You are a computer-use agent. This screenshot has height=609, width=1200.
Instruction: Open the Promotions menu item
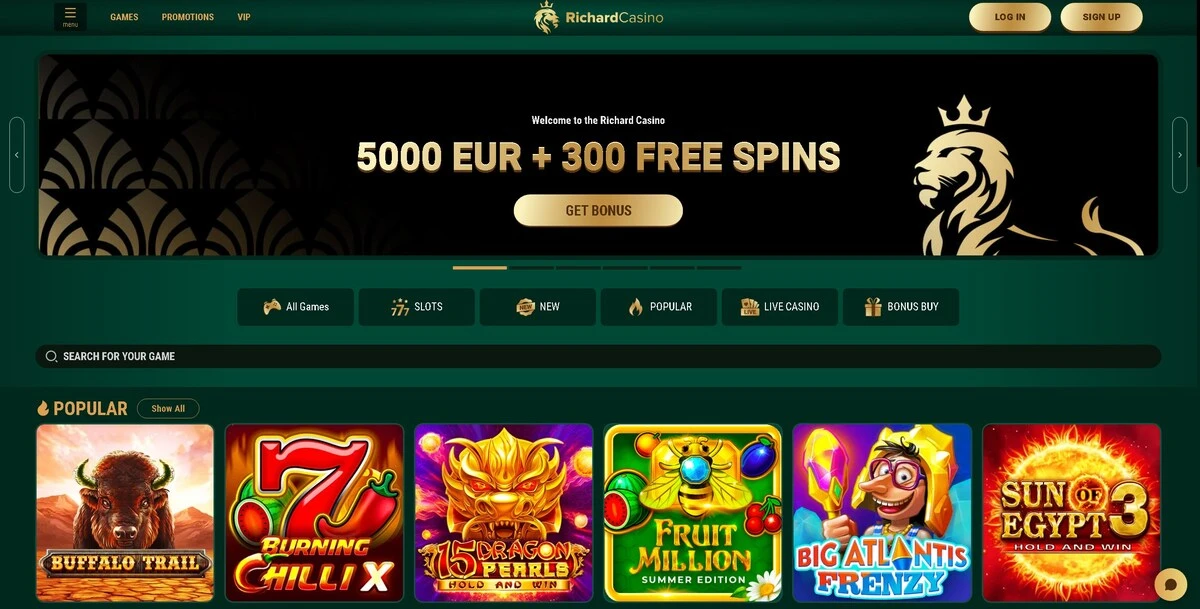coord(188,17)
